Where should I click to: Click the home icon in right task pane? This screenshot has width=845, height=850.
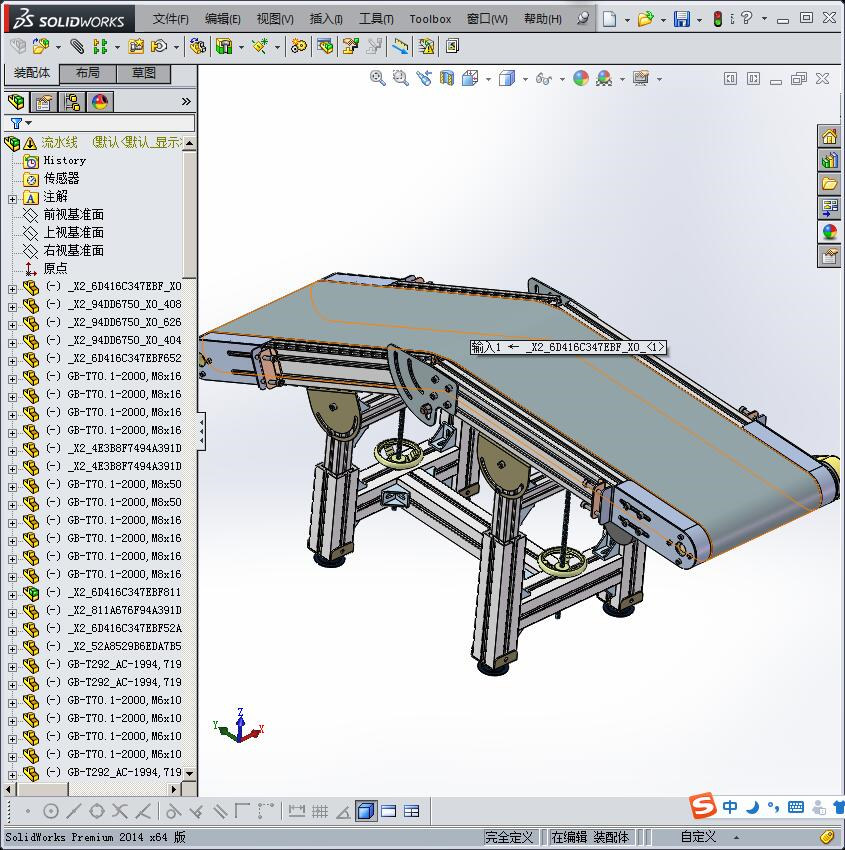click(x=829, y=136)
